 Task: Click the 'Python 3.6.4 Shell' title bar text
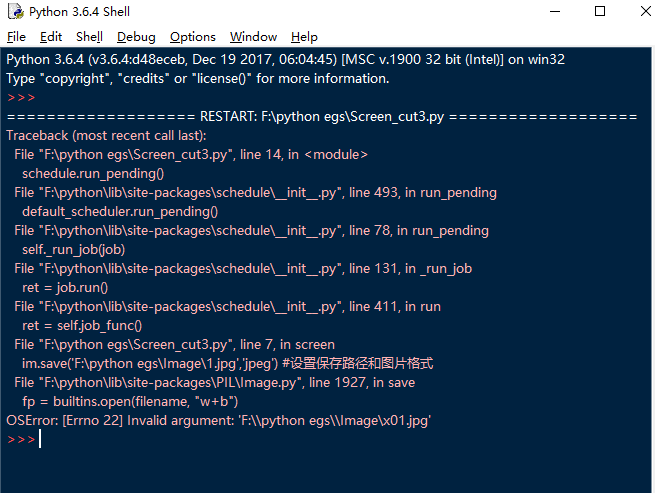(80, 12)
